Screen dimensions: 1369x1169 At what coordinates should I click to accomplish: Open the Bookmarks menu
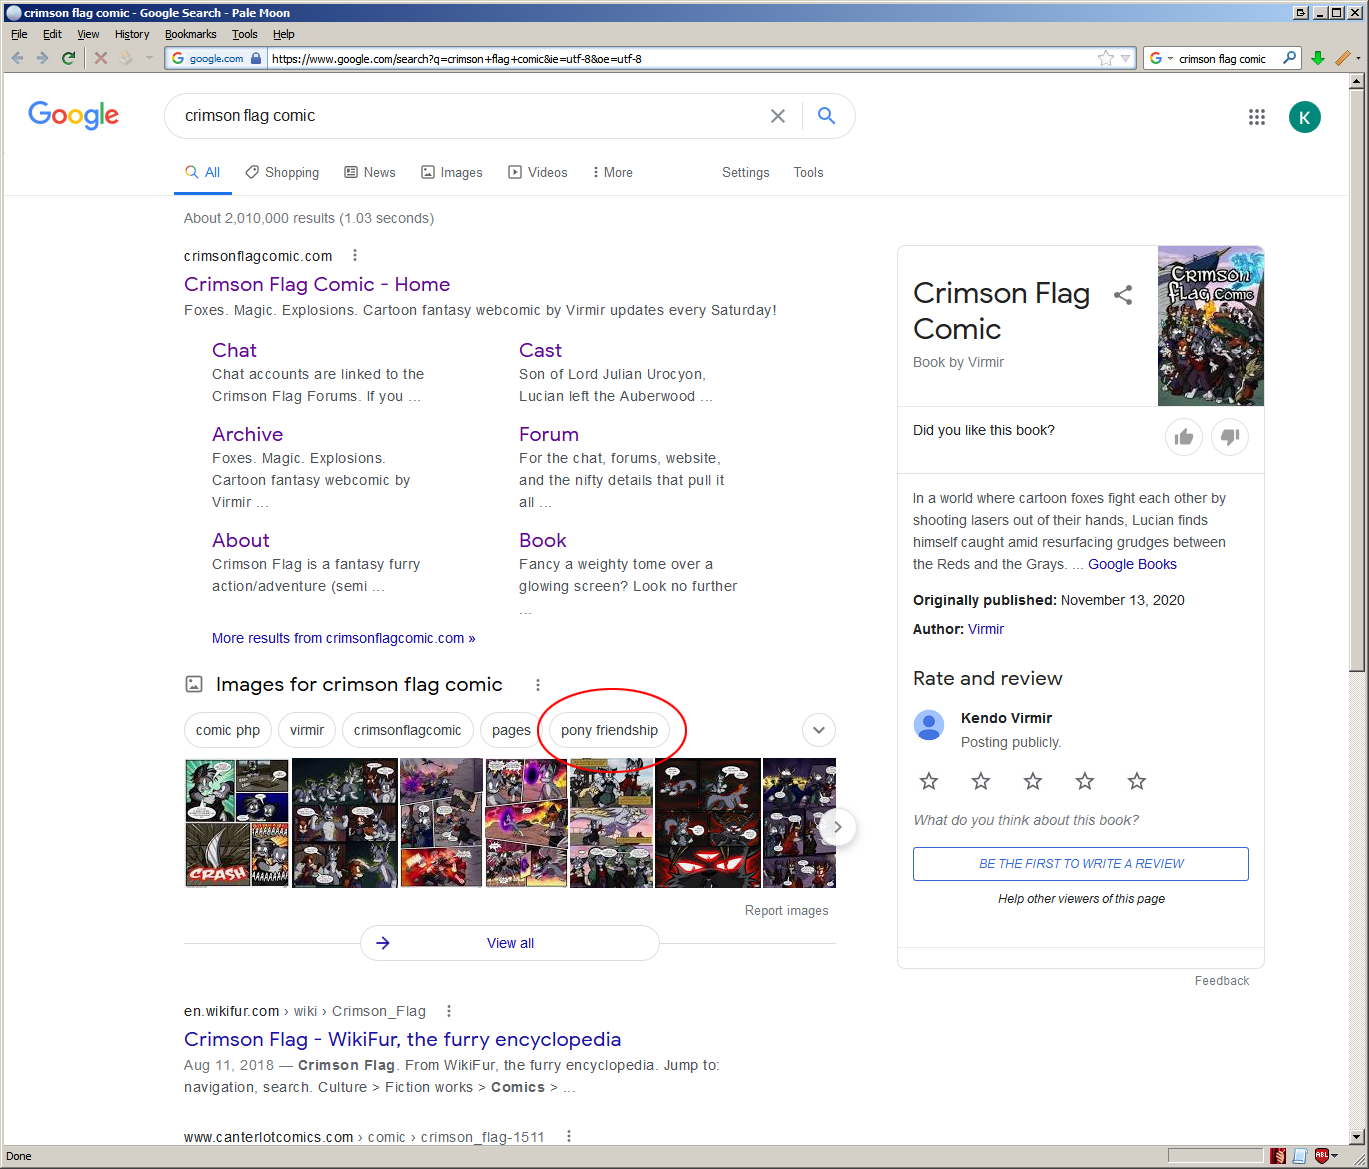[190, 34]
